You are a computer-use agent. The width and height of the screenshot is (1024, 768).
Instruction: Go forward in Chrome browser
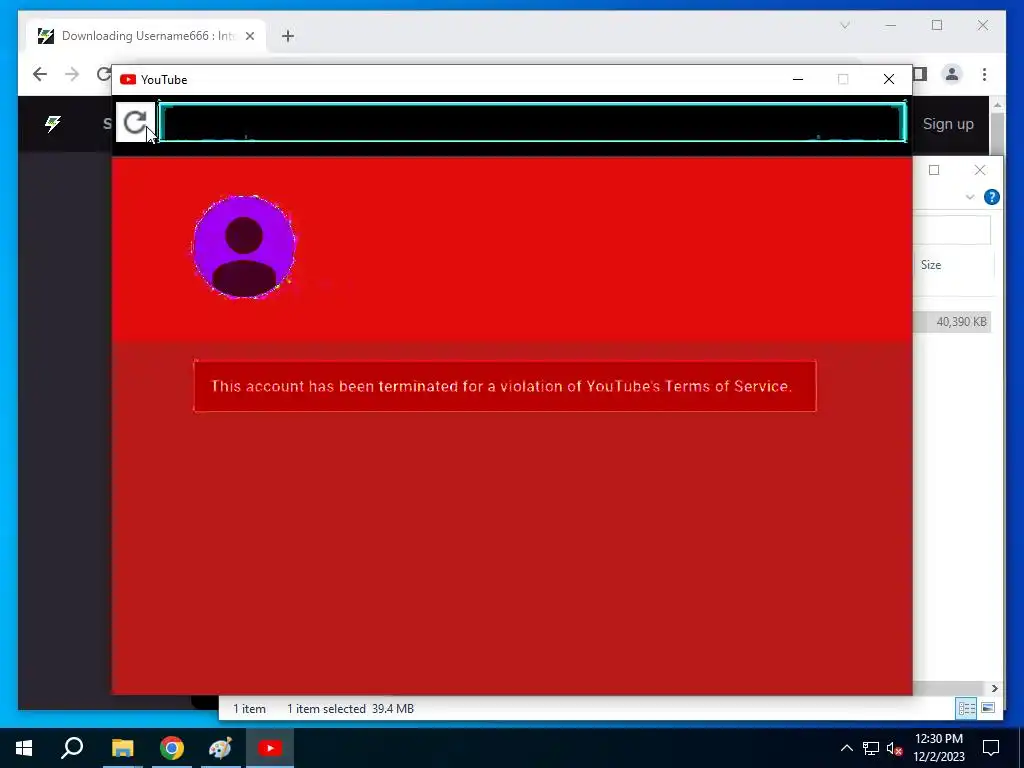click(72, 74)
